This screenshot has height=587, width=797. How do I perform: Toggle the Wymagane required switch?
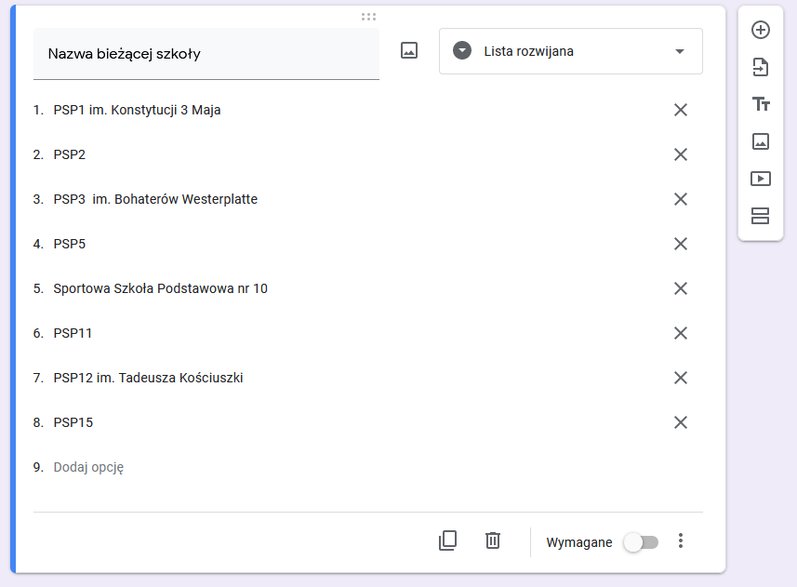coord(641,542)
